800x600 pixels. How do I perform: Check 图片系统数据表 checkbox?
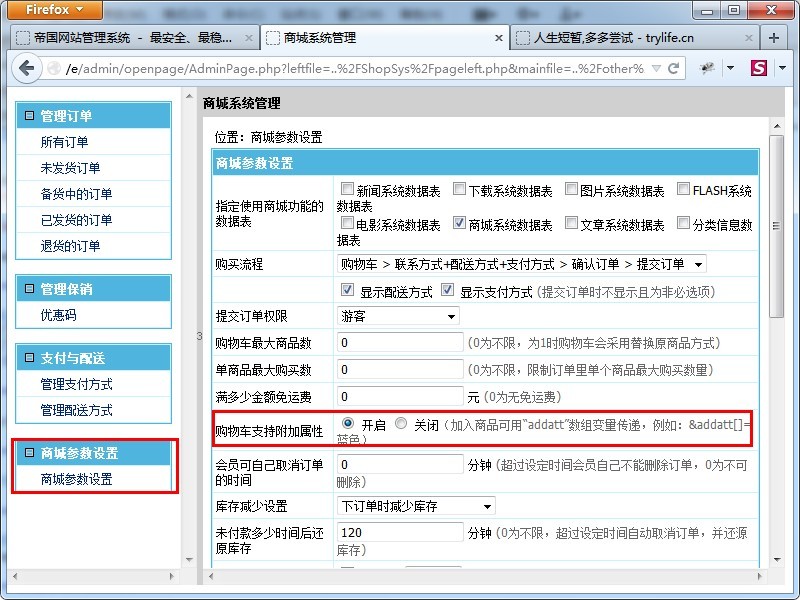(x=571, y=189)
